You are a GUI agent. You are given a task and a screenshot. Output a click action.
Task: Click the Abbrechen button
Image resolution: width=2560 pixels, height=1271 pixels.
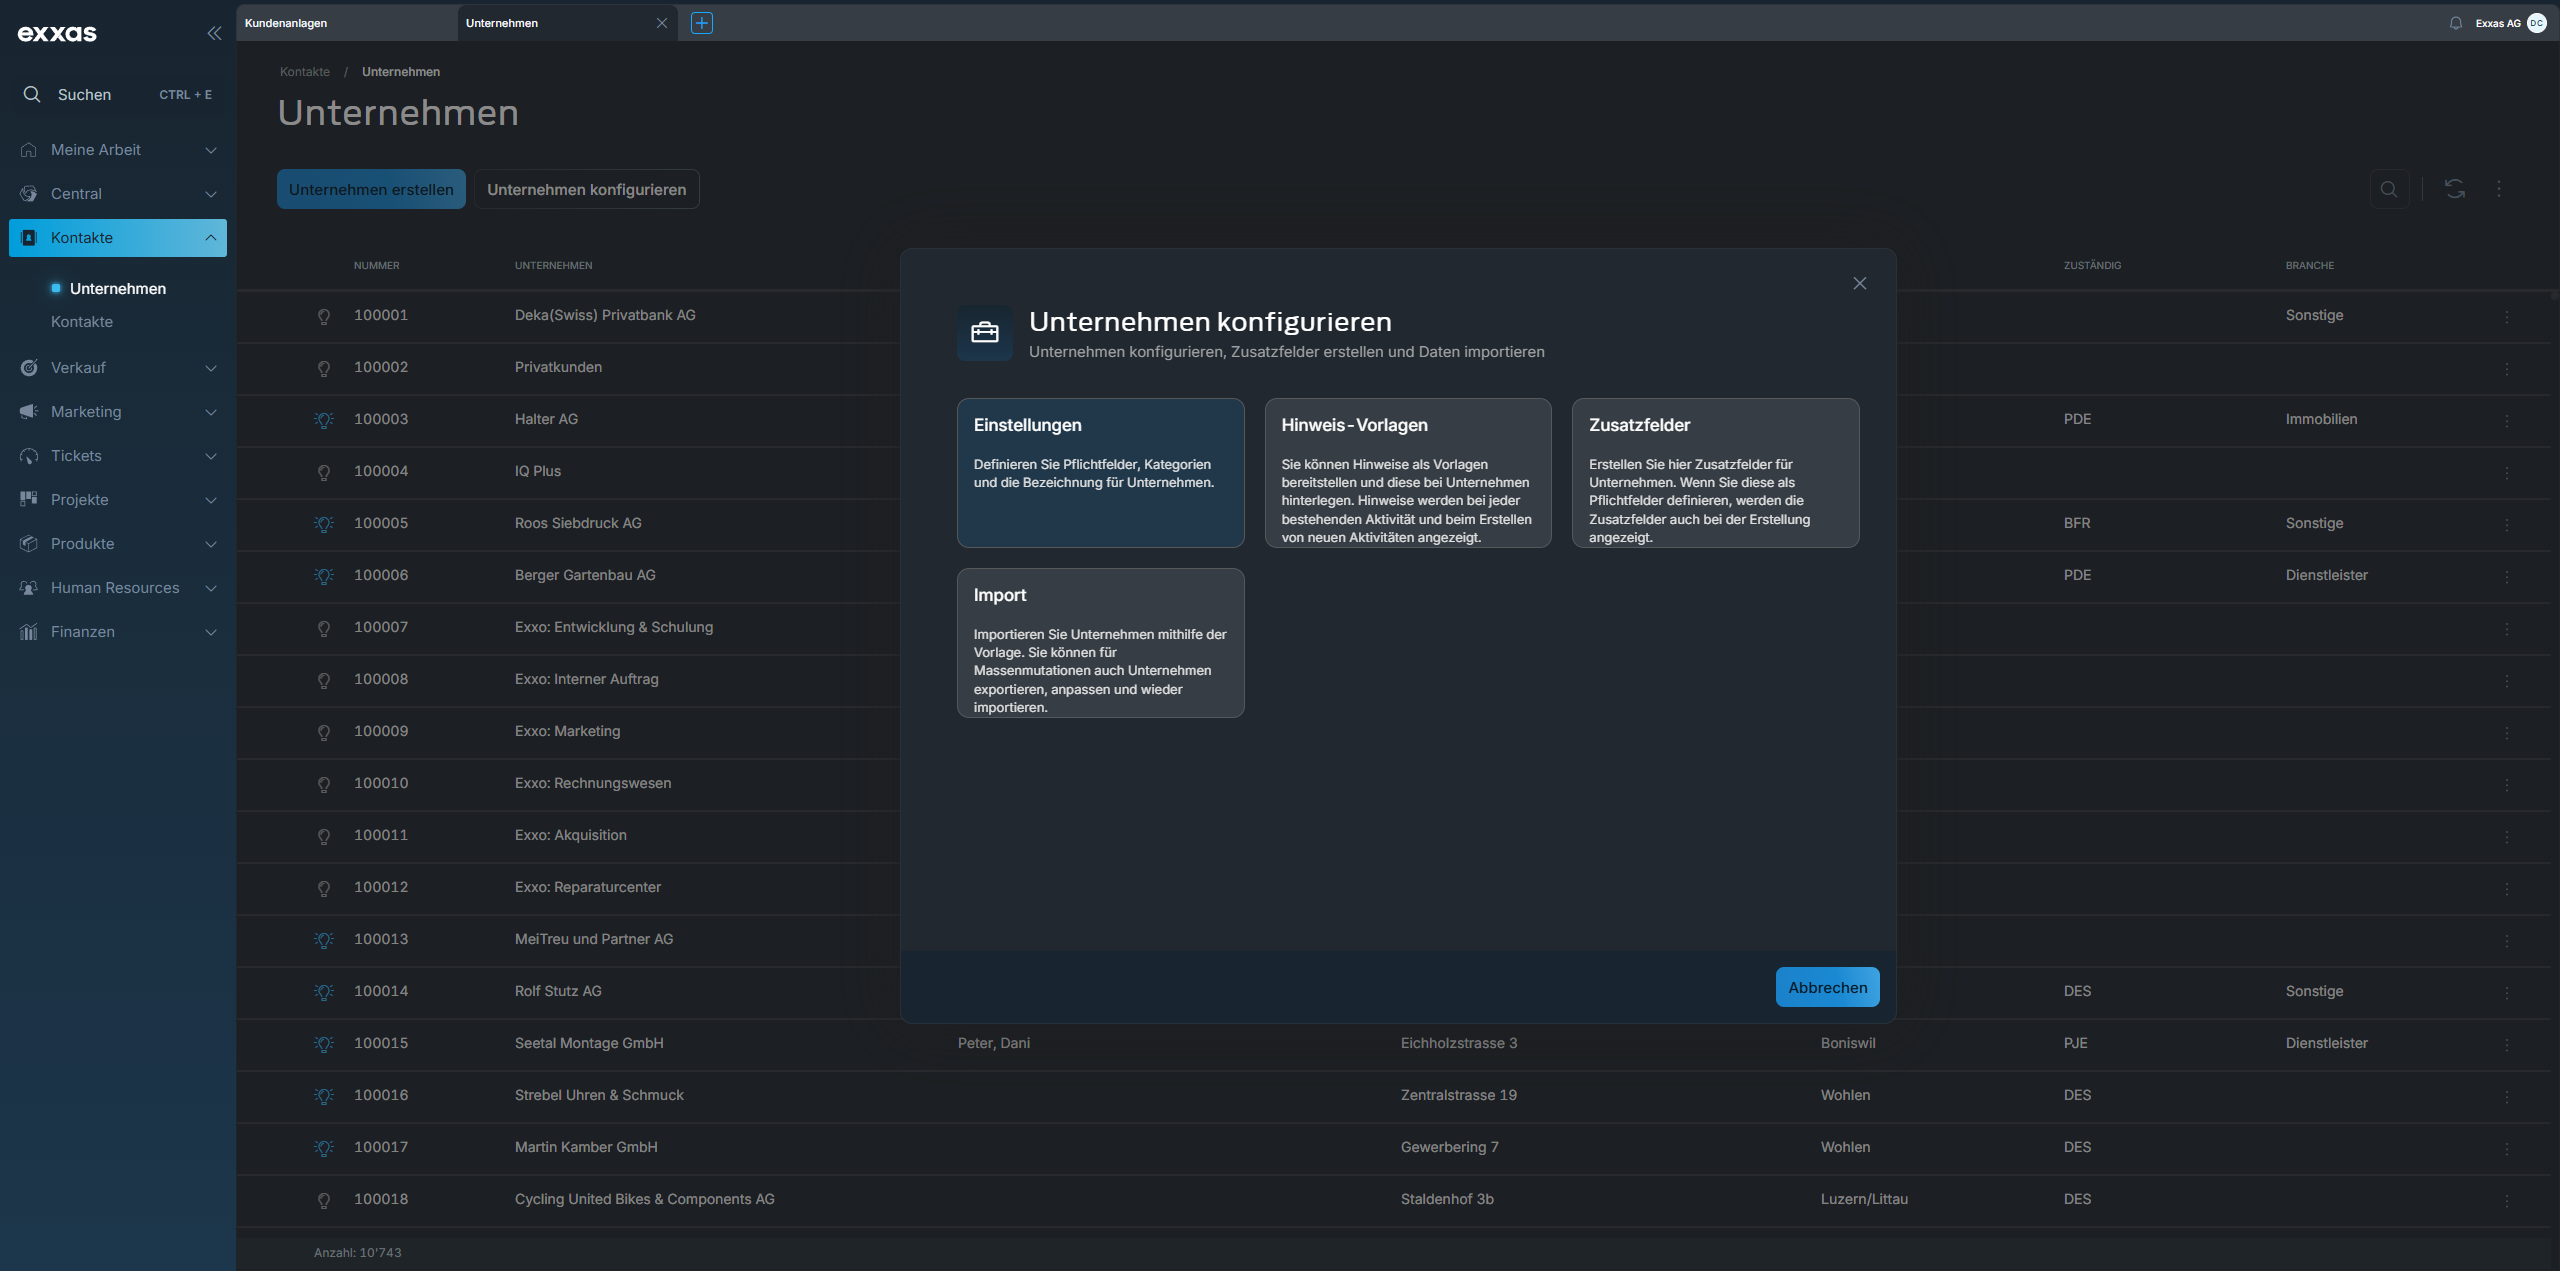[1827, 987]
